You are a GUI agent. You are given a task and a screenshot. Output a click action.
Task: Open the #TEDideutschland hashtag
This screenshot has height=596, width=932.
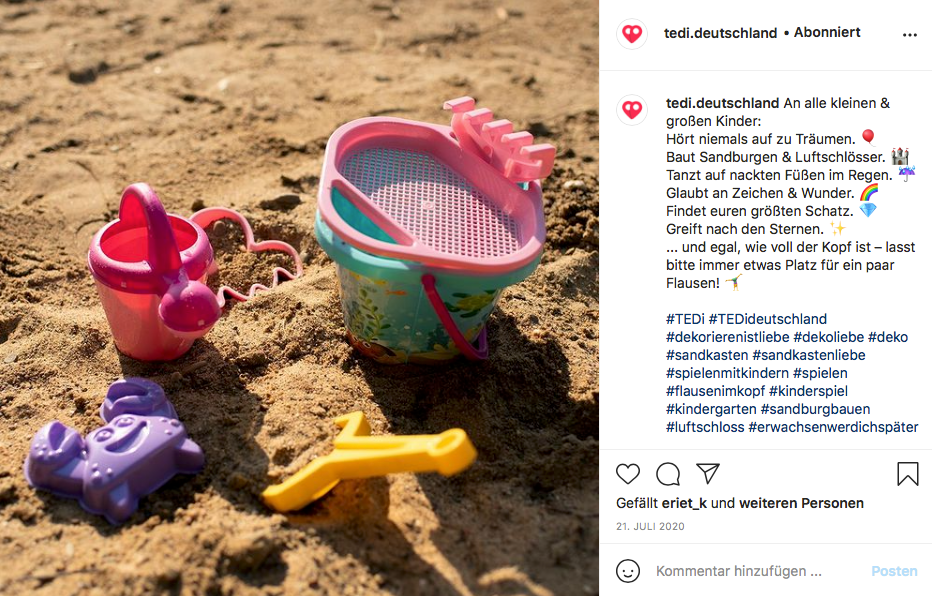[767, 319]
